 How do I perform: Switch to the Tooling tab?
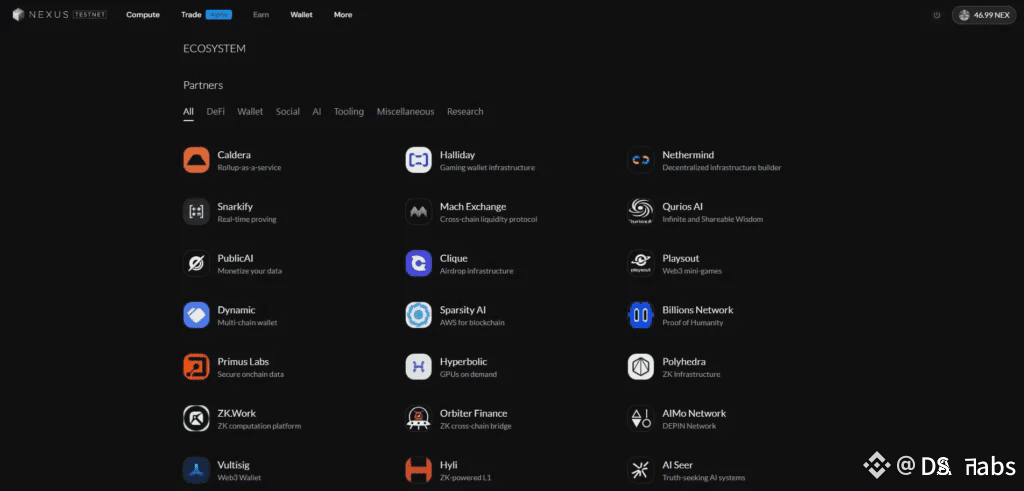349,112
